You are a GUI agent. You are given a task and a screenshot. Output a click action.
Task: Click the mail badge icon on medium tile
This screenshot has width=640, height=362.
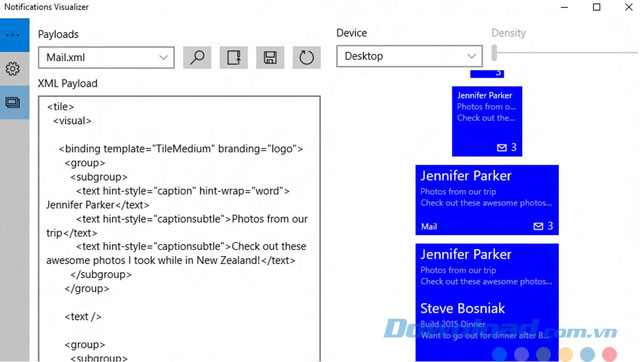(502, 148)
